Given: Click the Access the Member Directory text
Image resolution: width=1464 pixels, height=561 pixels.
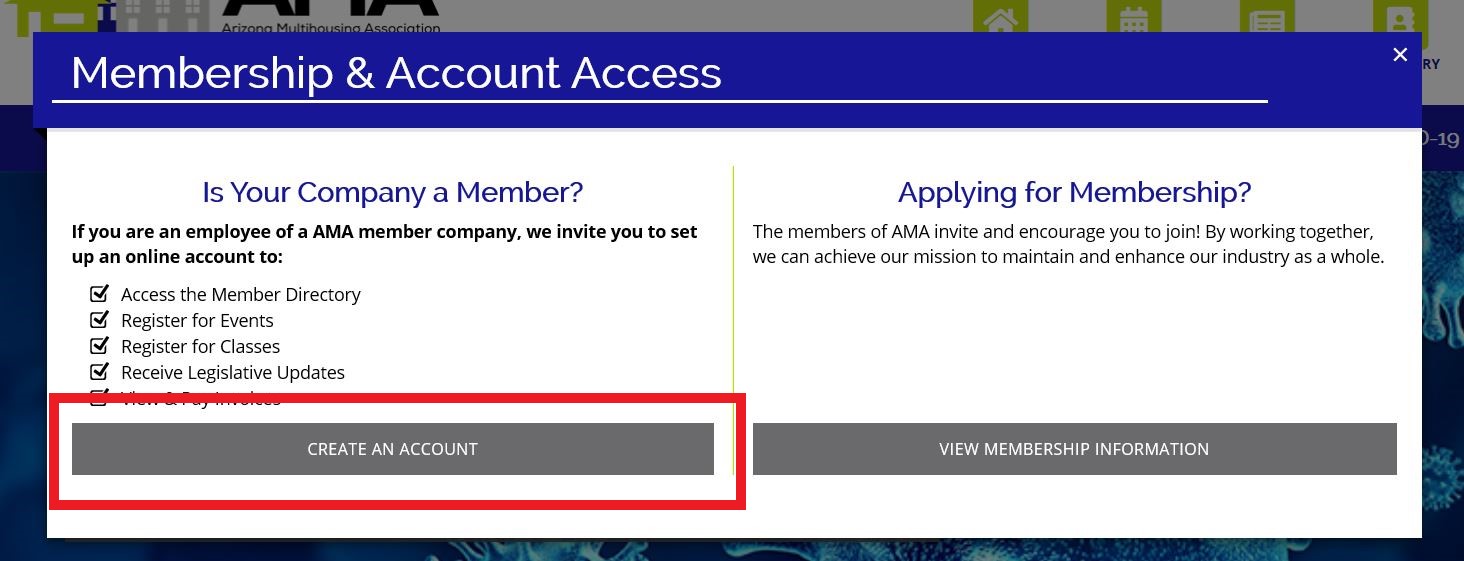Looking at the screenshot, I should click(241, 294).
